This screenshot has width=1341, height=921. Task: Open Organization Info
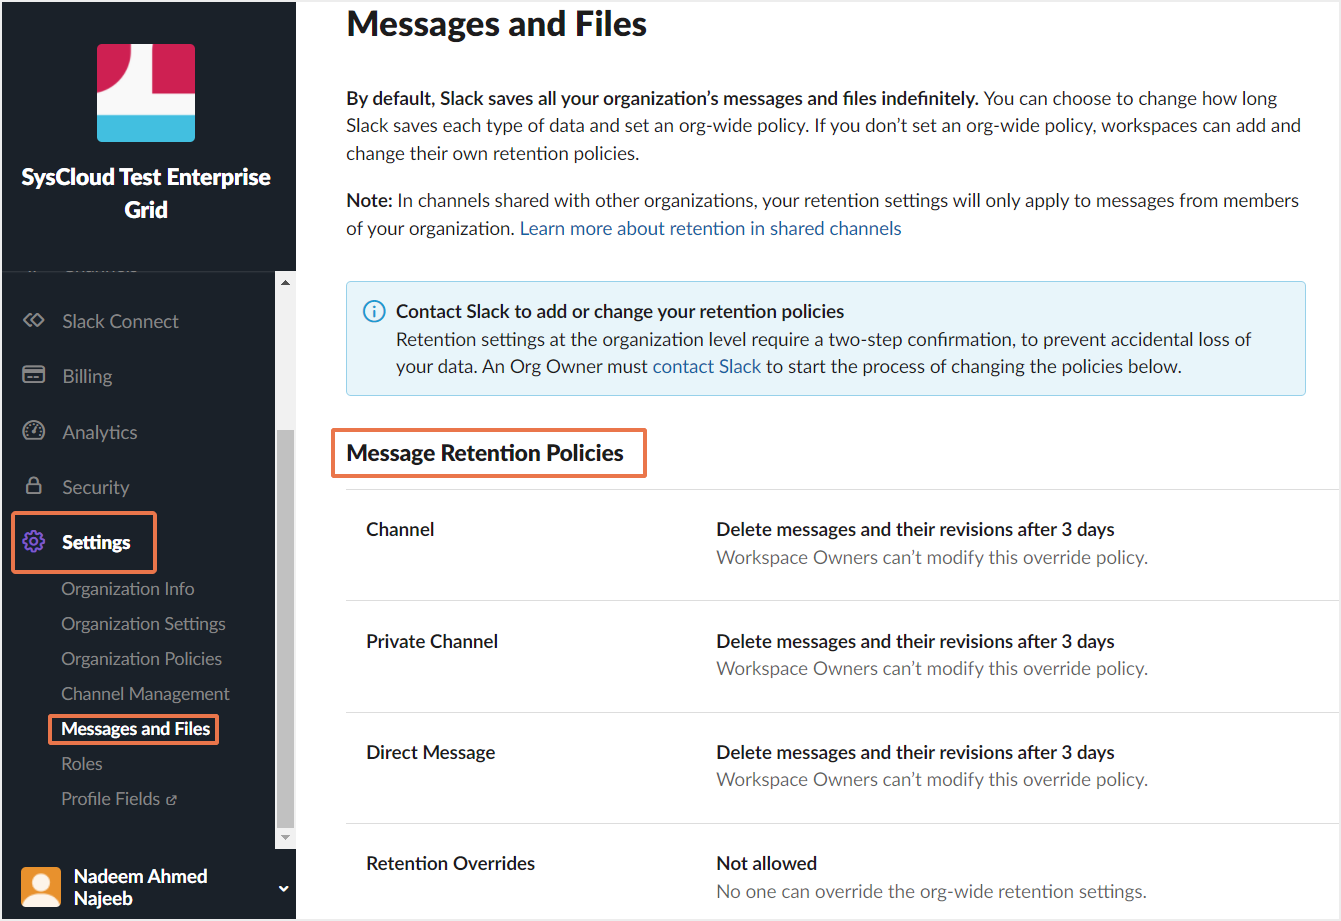click(x=128, y=589)
